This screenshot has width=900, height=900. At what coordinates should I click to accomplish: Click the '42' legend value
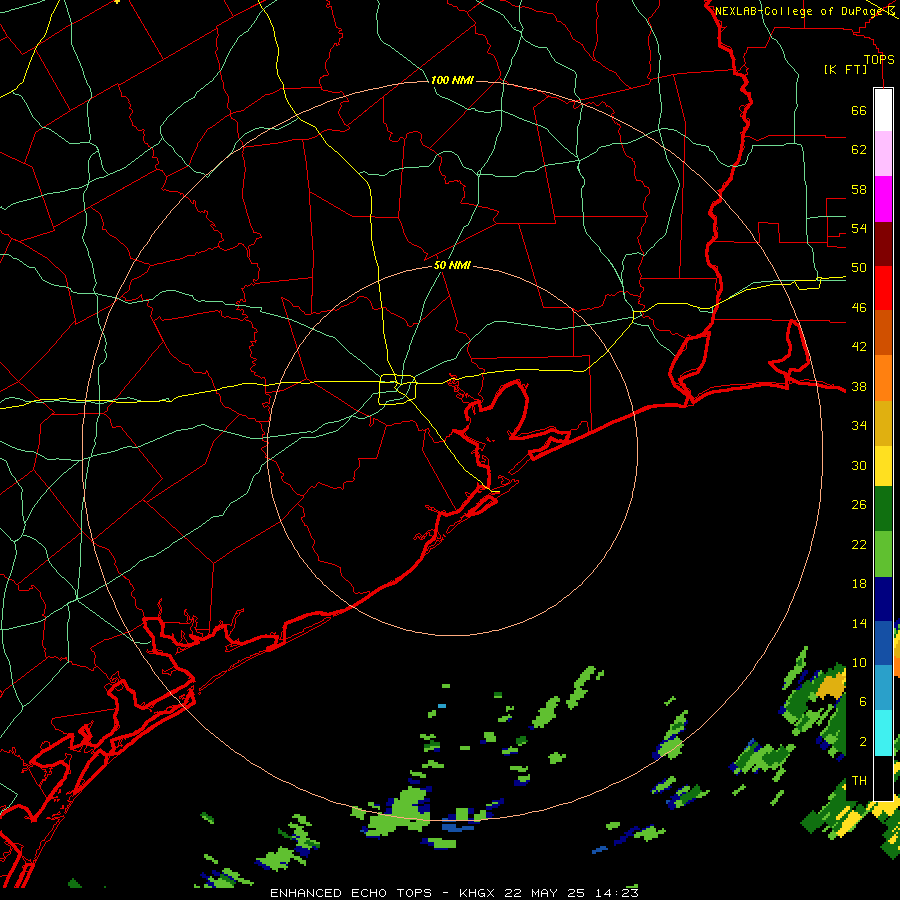point(859,346)
